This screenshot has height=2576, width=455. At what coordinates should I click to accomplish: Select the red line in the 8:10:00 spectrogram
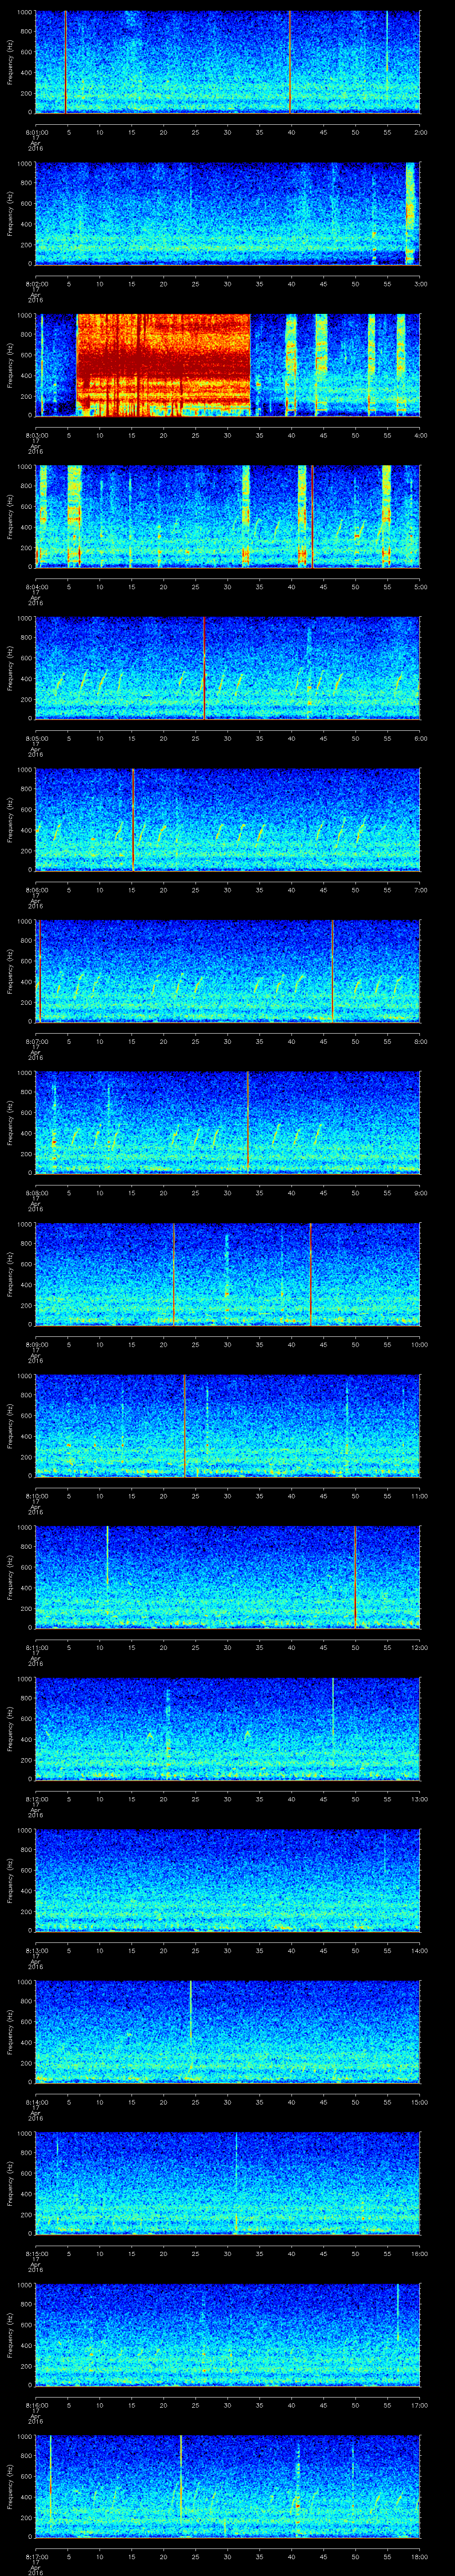[184, 1424]
